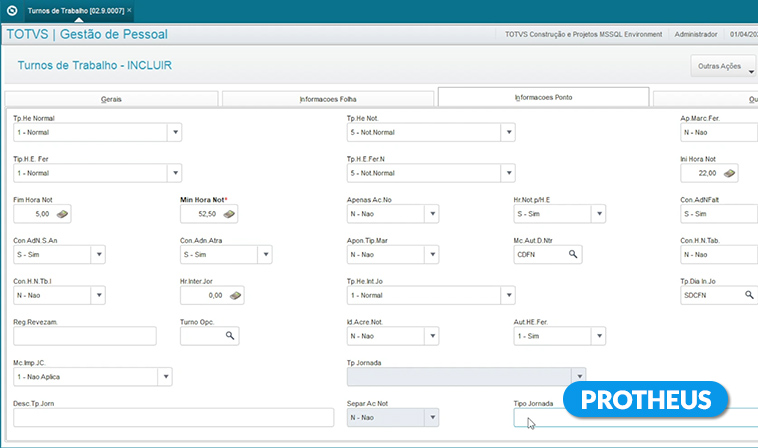Expand the Tp.He Normal dropdown
This screenshot has height=448, width=758.
[x=174, y=132]
